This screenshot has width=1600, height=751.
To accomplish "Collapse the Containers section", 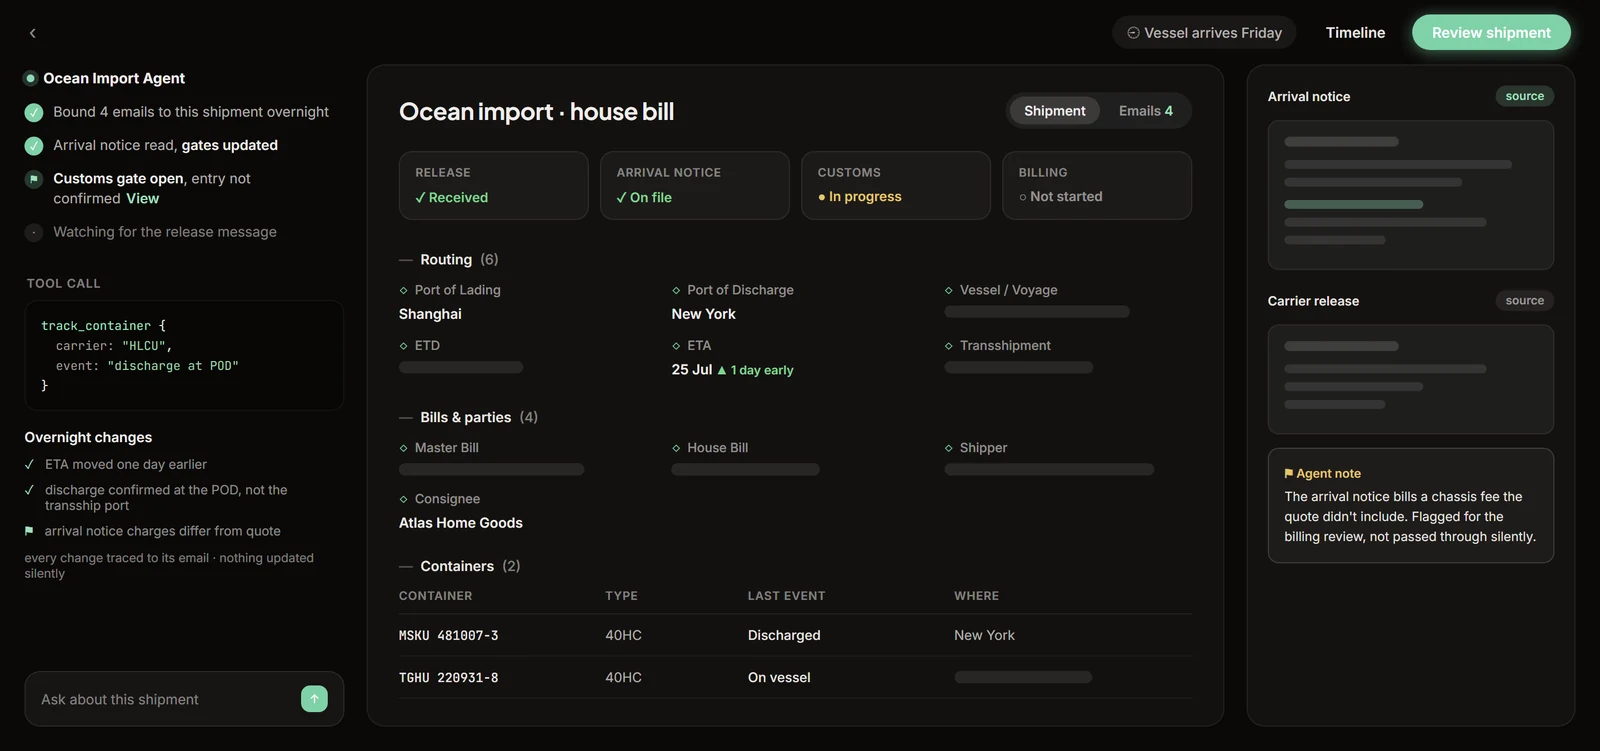I will (x=406, y=566).
